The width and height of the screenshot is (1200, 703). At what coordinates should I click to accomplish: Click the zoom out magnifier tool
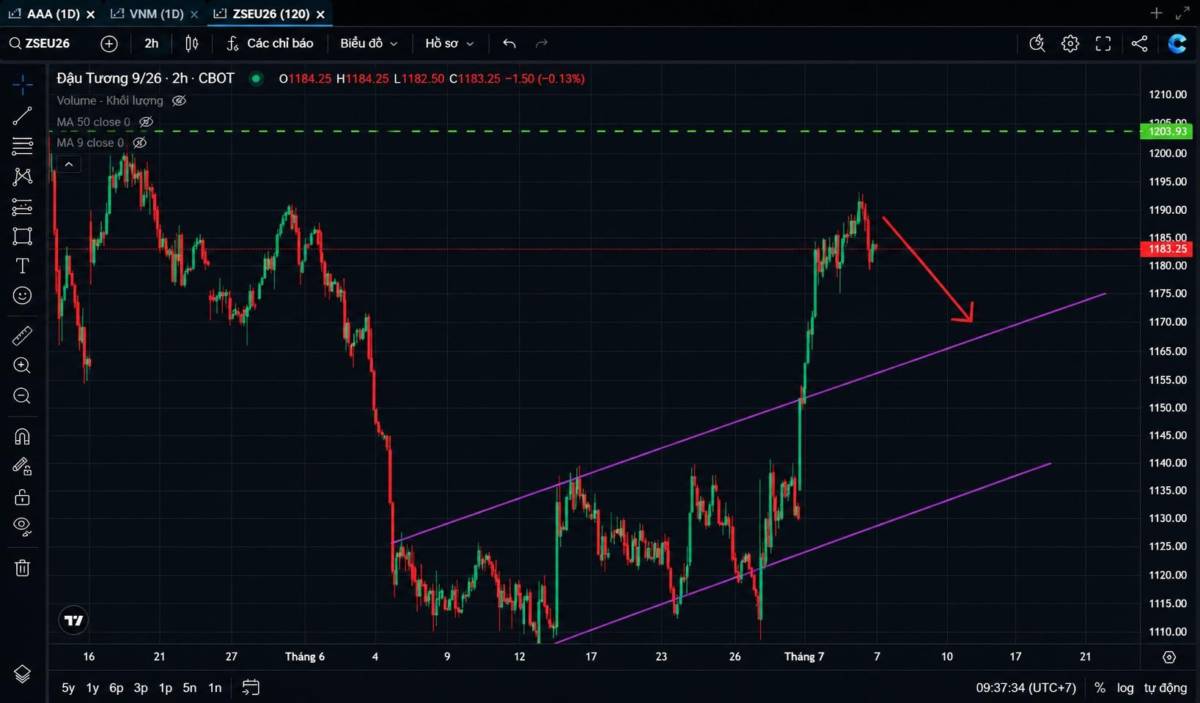click(22, 396)
